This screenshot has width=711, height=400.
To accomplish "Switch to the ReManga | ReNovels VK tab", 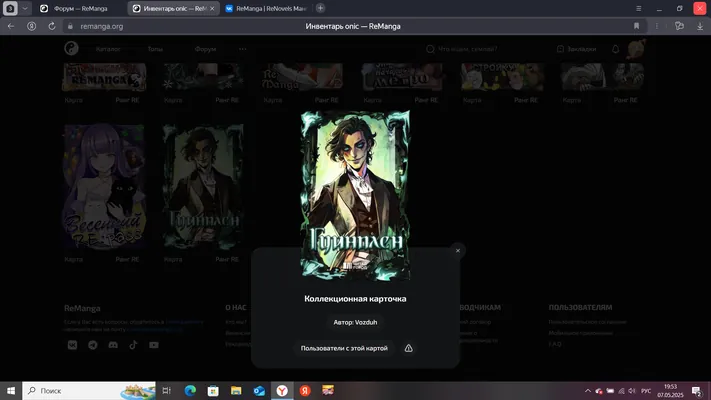I will (x=266, y=8).
